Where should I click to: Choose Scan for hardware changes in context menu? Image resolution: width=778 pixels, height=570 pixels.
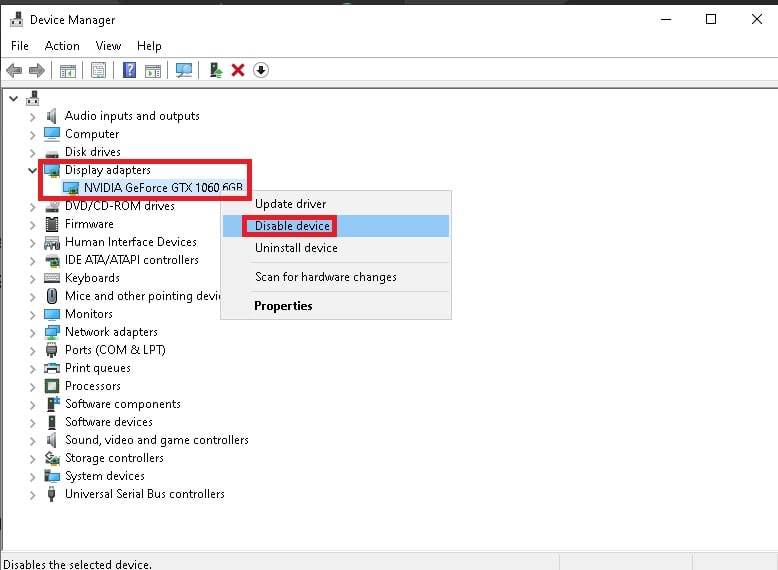(x=336, y=277)
